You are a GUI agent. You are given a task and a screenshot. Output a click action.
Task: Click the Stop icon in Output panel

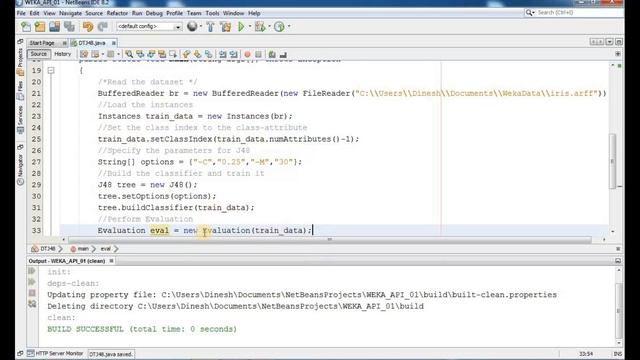(x=32, y=293)
